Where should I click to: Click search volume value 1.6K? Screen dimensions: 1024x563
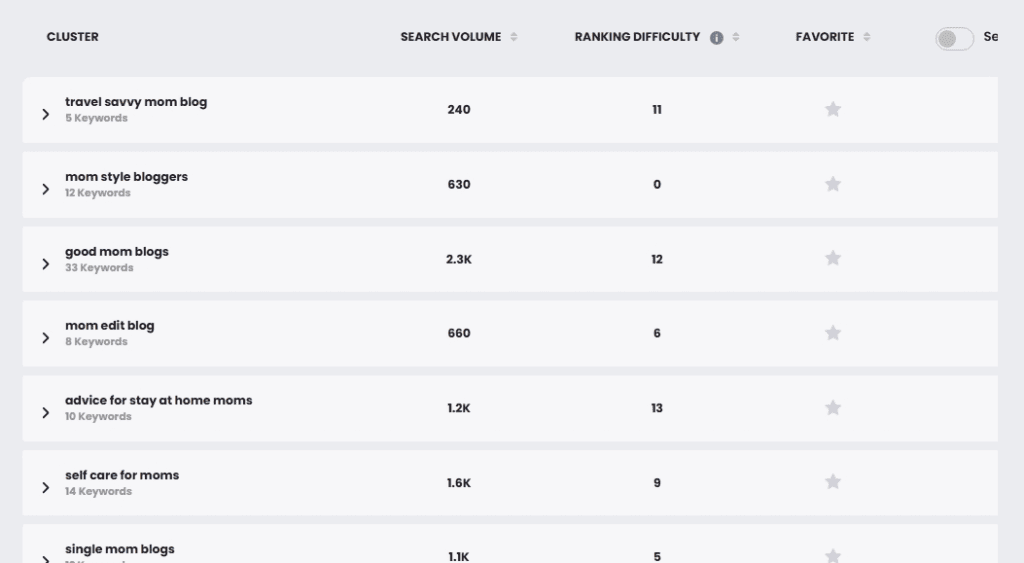point(459,483)
